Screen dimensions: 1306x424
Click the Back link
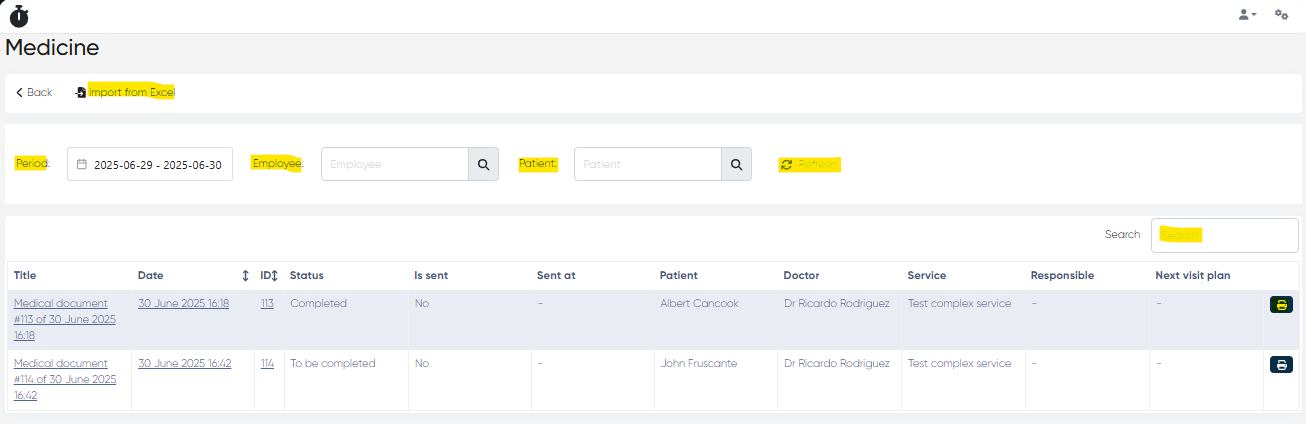pyautogui.click(x=34, y=92)
